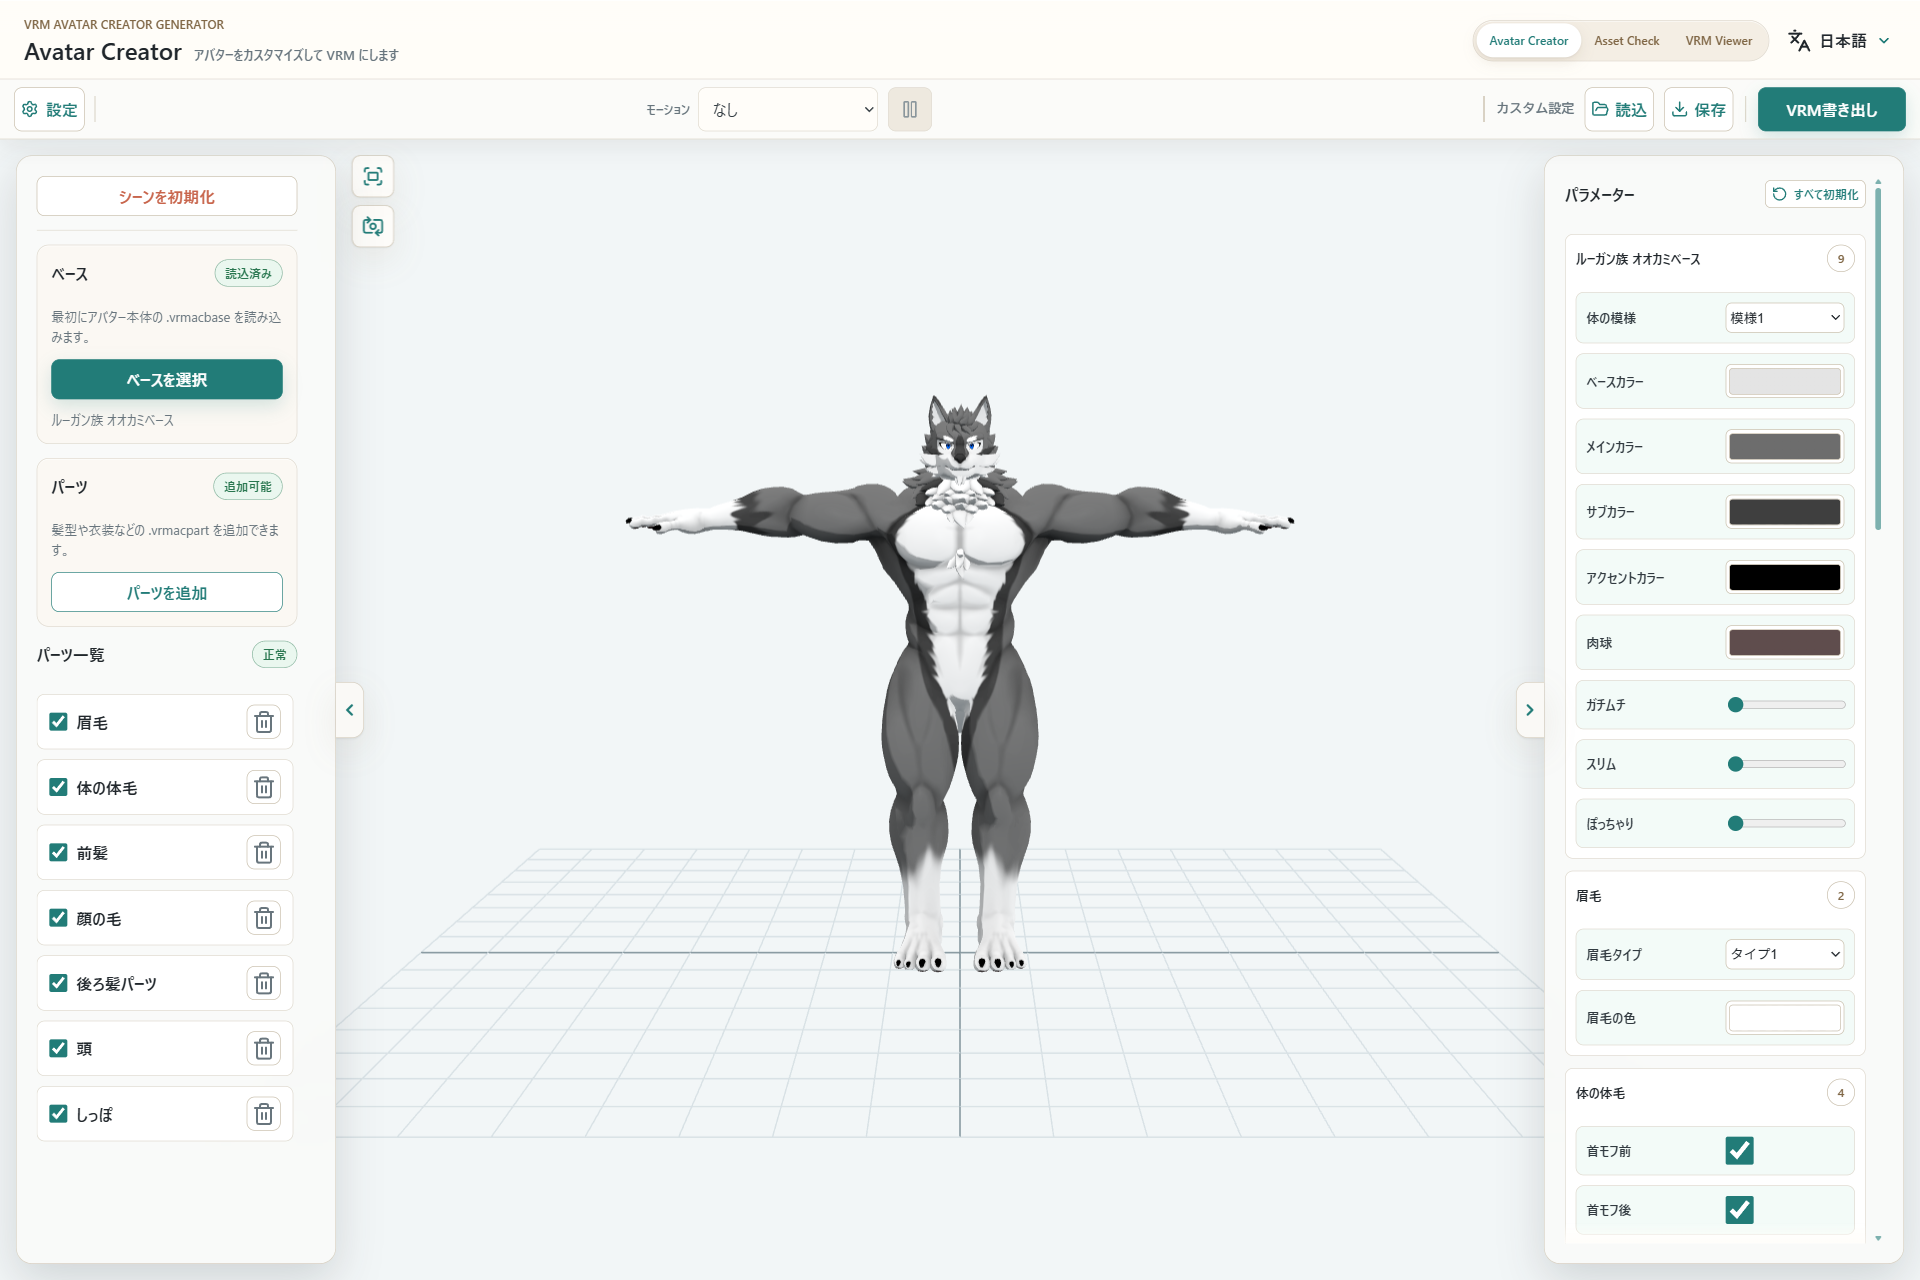Click the ベースを選択 button
This screenshot has height=1280, width=1920.
click(167, 380)
